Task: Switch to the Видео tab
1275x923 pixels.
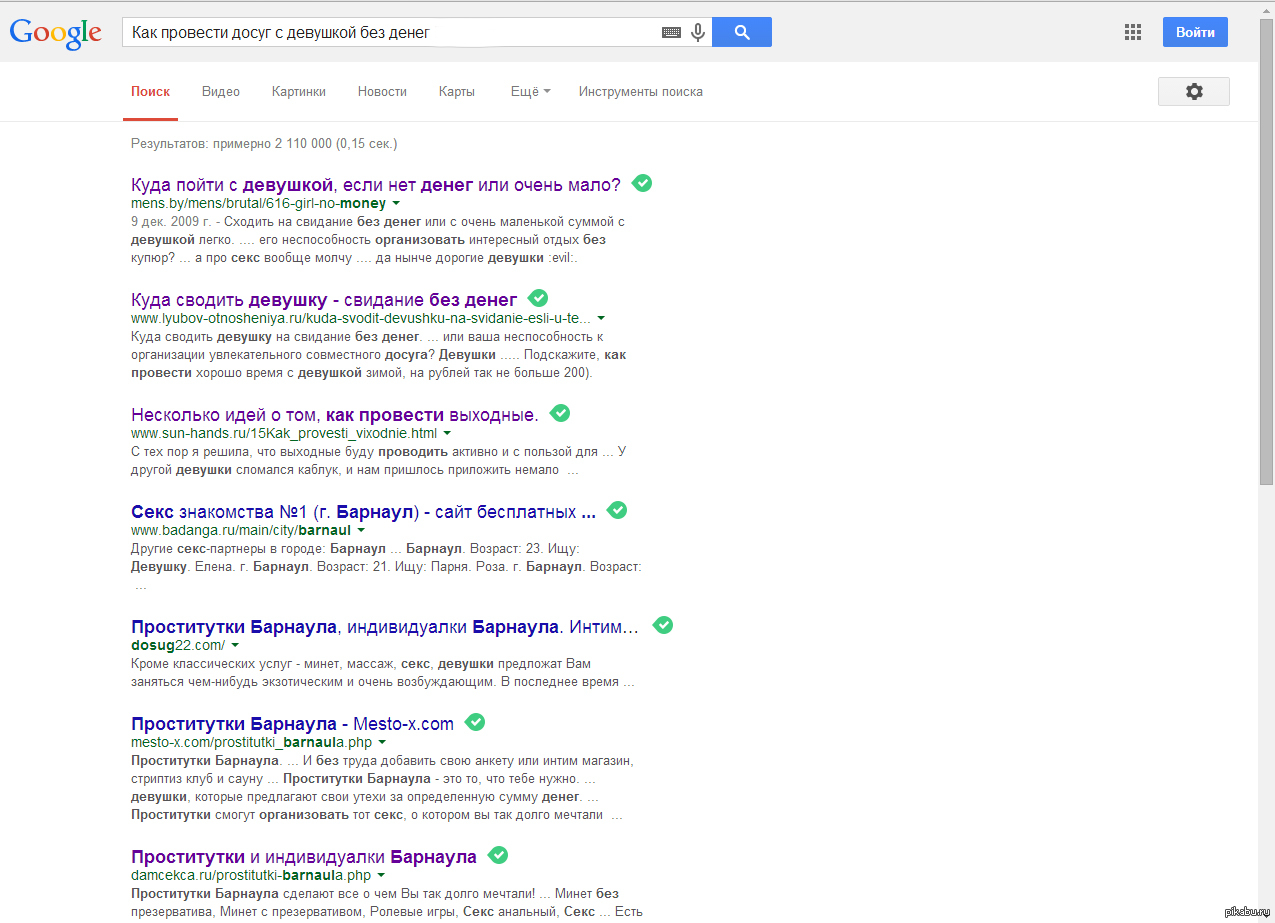Action: tap(220, 92)
